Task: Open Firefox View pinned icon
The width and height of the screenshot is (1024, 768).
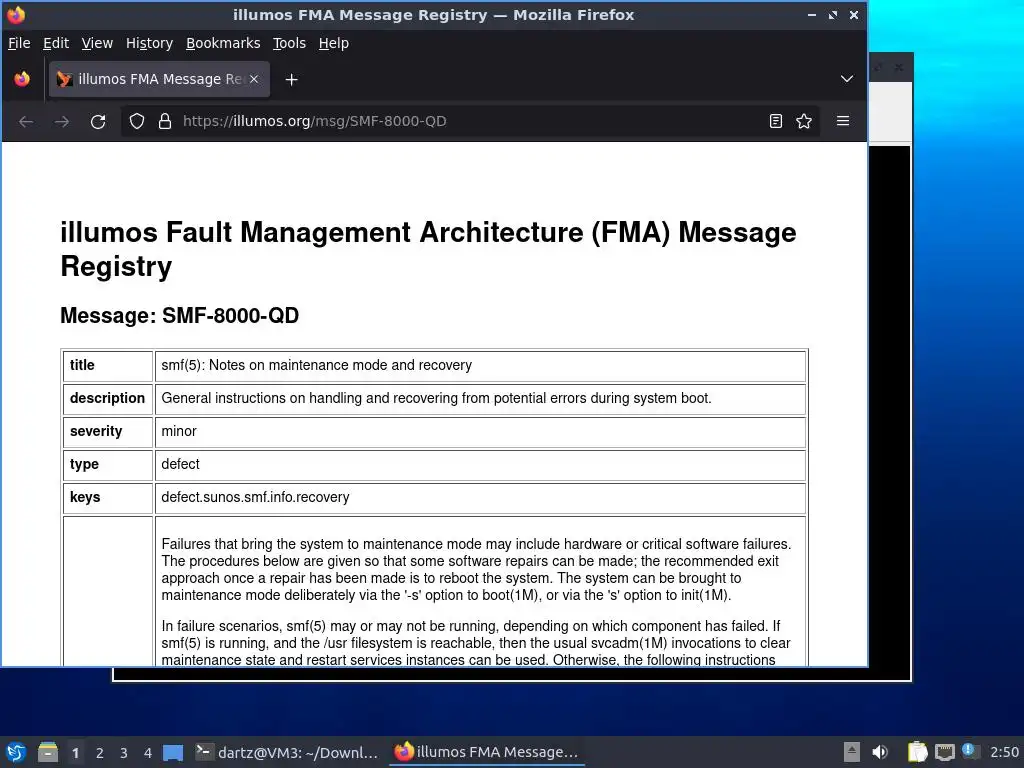Action: coord(22,79)
